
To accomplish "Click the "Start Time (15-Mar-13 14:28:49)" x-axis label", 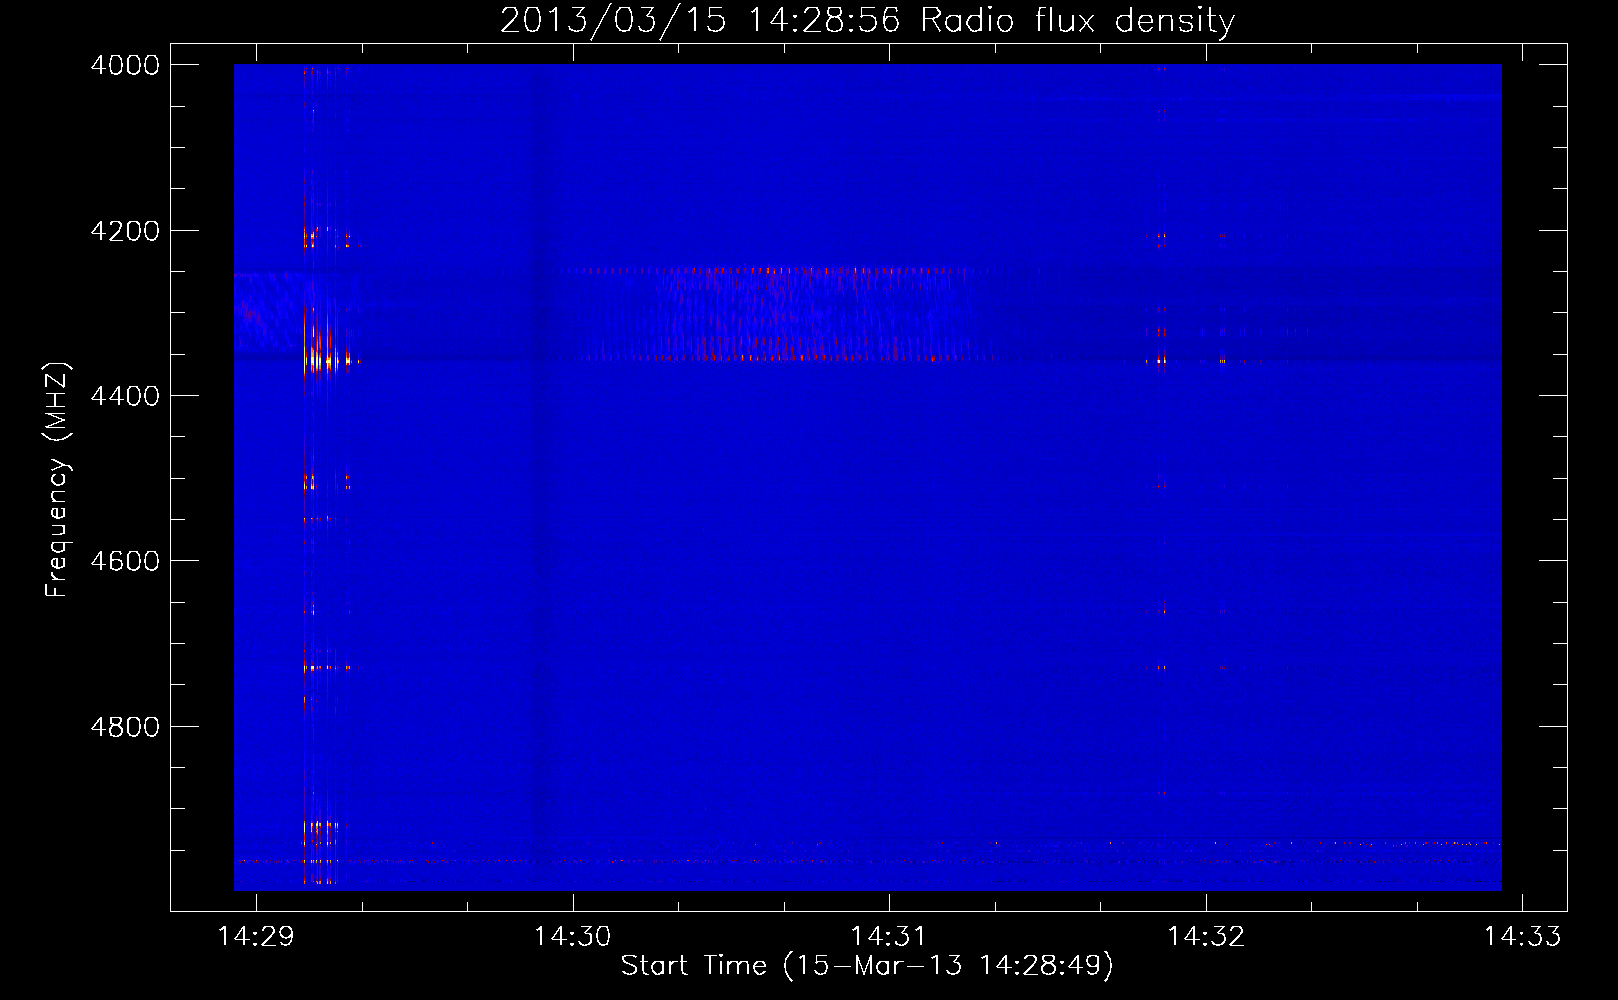I will point(867,966).
